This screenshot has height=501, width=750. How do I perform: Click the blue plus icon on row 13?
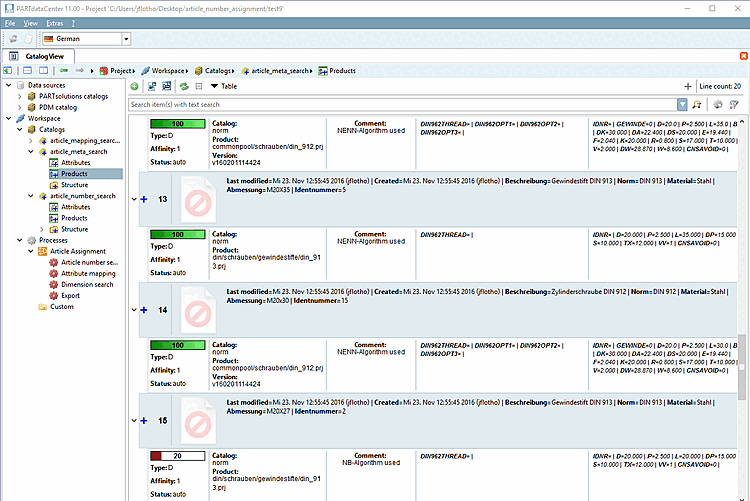click(x=143, y=199)
